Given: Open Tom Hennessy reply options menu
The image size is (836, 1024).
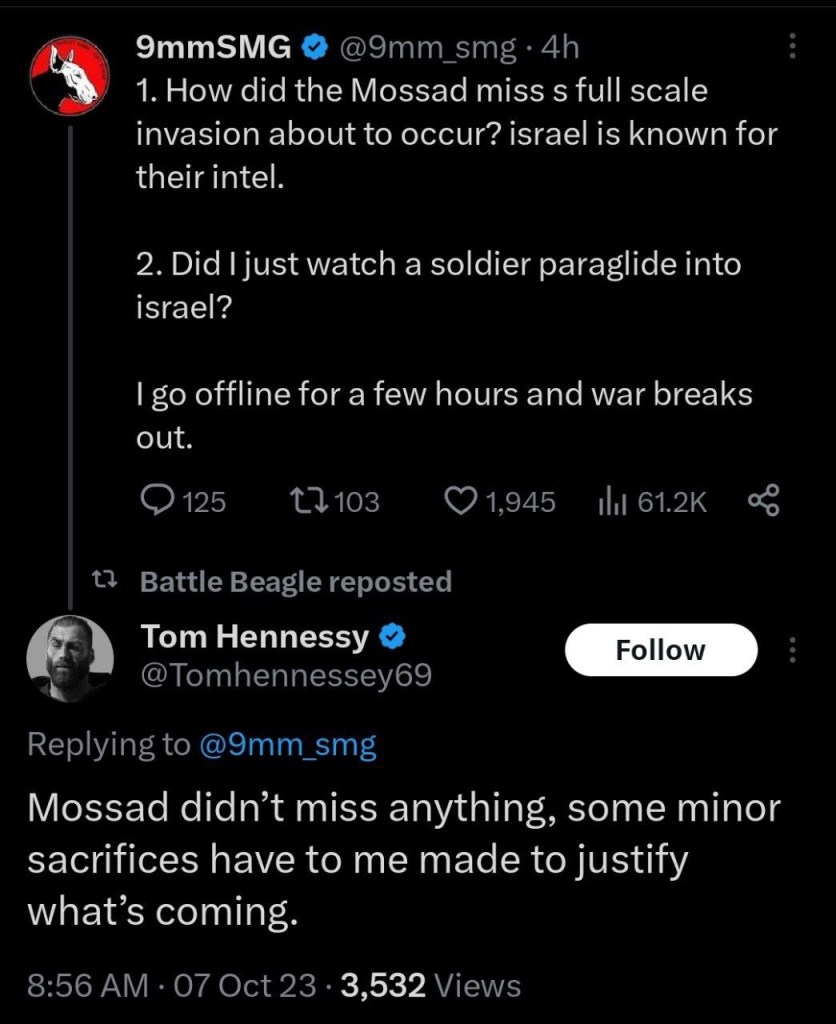Looking at the screenshot, I should coord(793,651).
